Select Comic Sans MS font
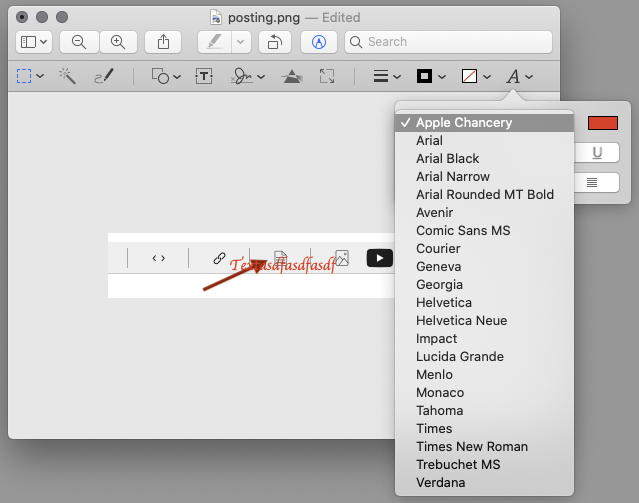The height and width of the screenshot is (503, 639). [x=485, y=230]
